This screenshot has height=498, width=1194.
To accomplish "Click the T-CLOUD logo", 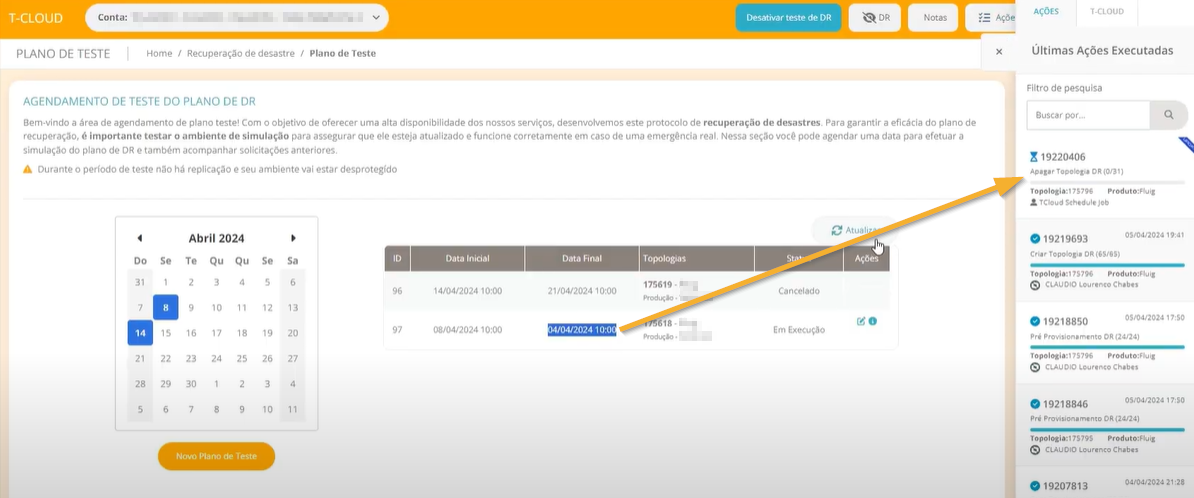I will (36, 18).
